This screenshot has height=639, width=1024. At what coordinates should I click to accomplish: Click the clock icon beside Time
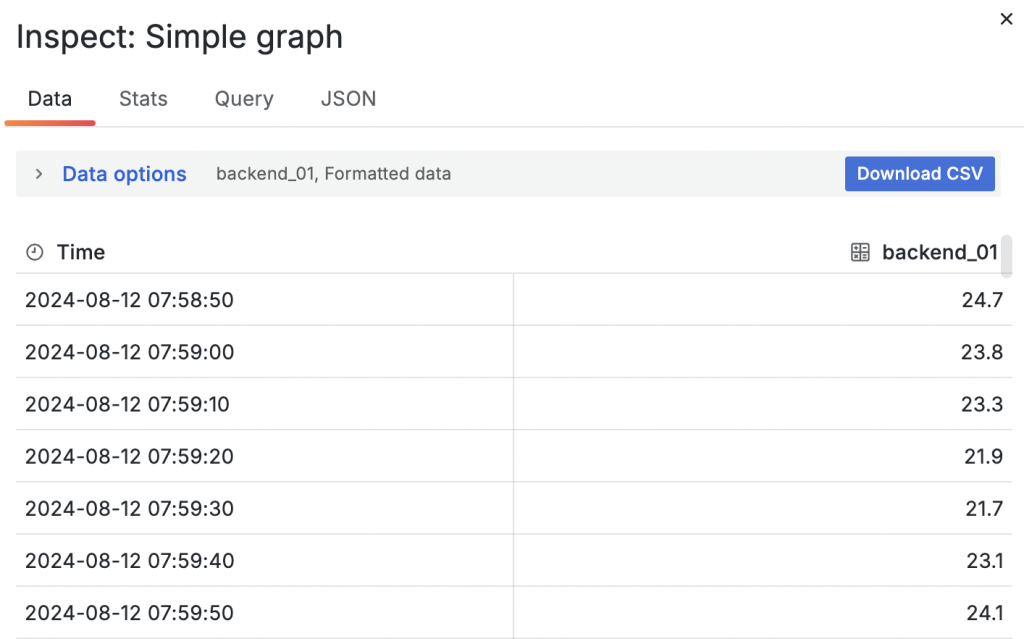coord(35,253)
